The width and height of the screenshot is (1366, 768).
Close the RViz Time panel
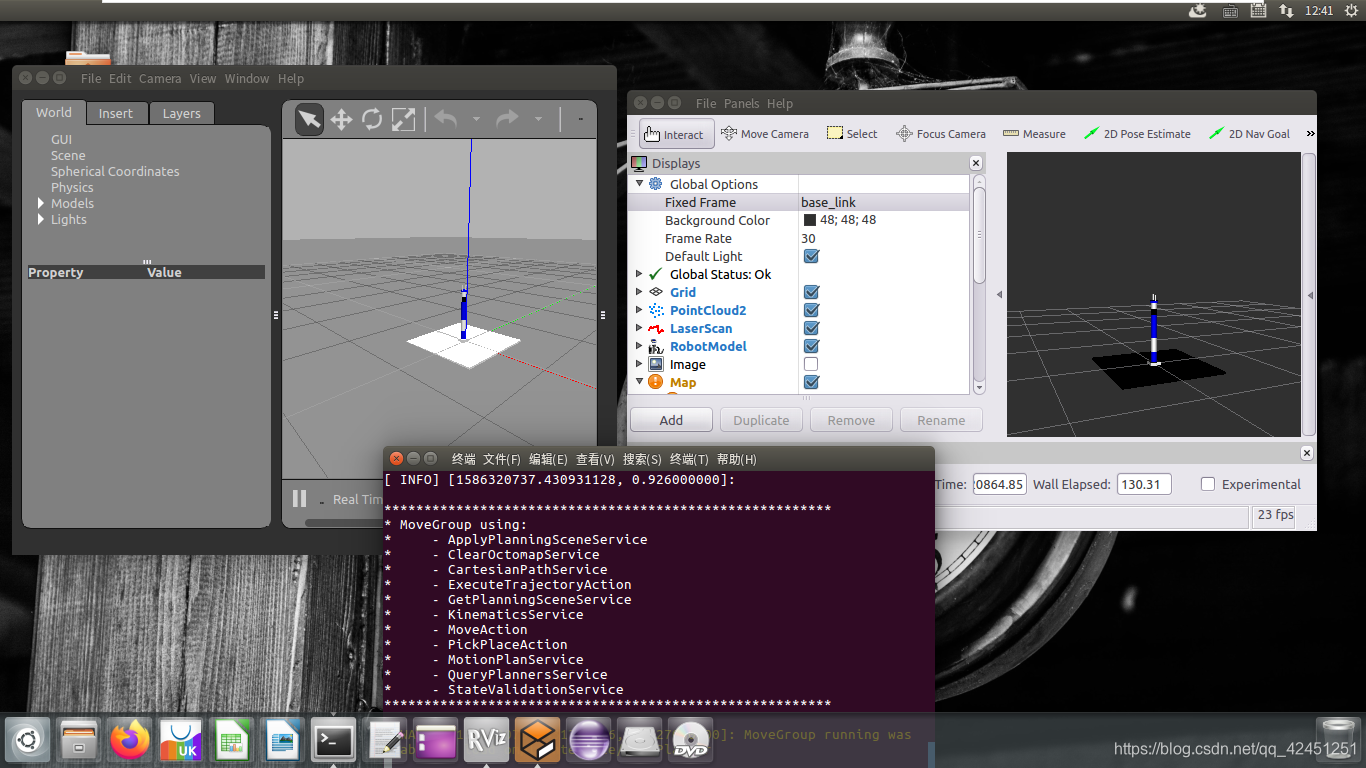(1307, 453)
